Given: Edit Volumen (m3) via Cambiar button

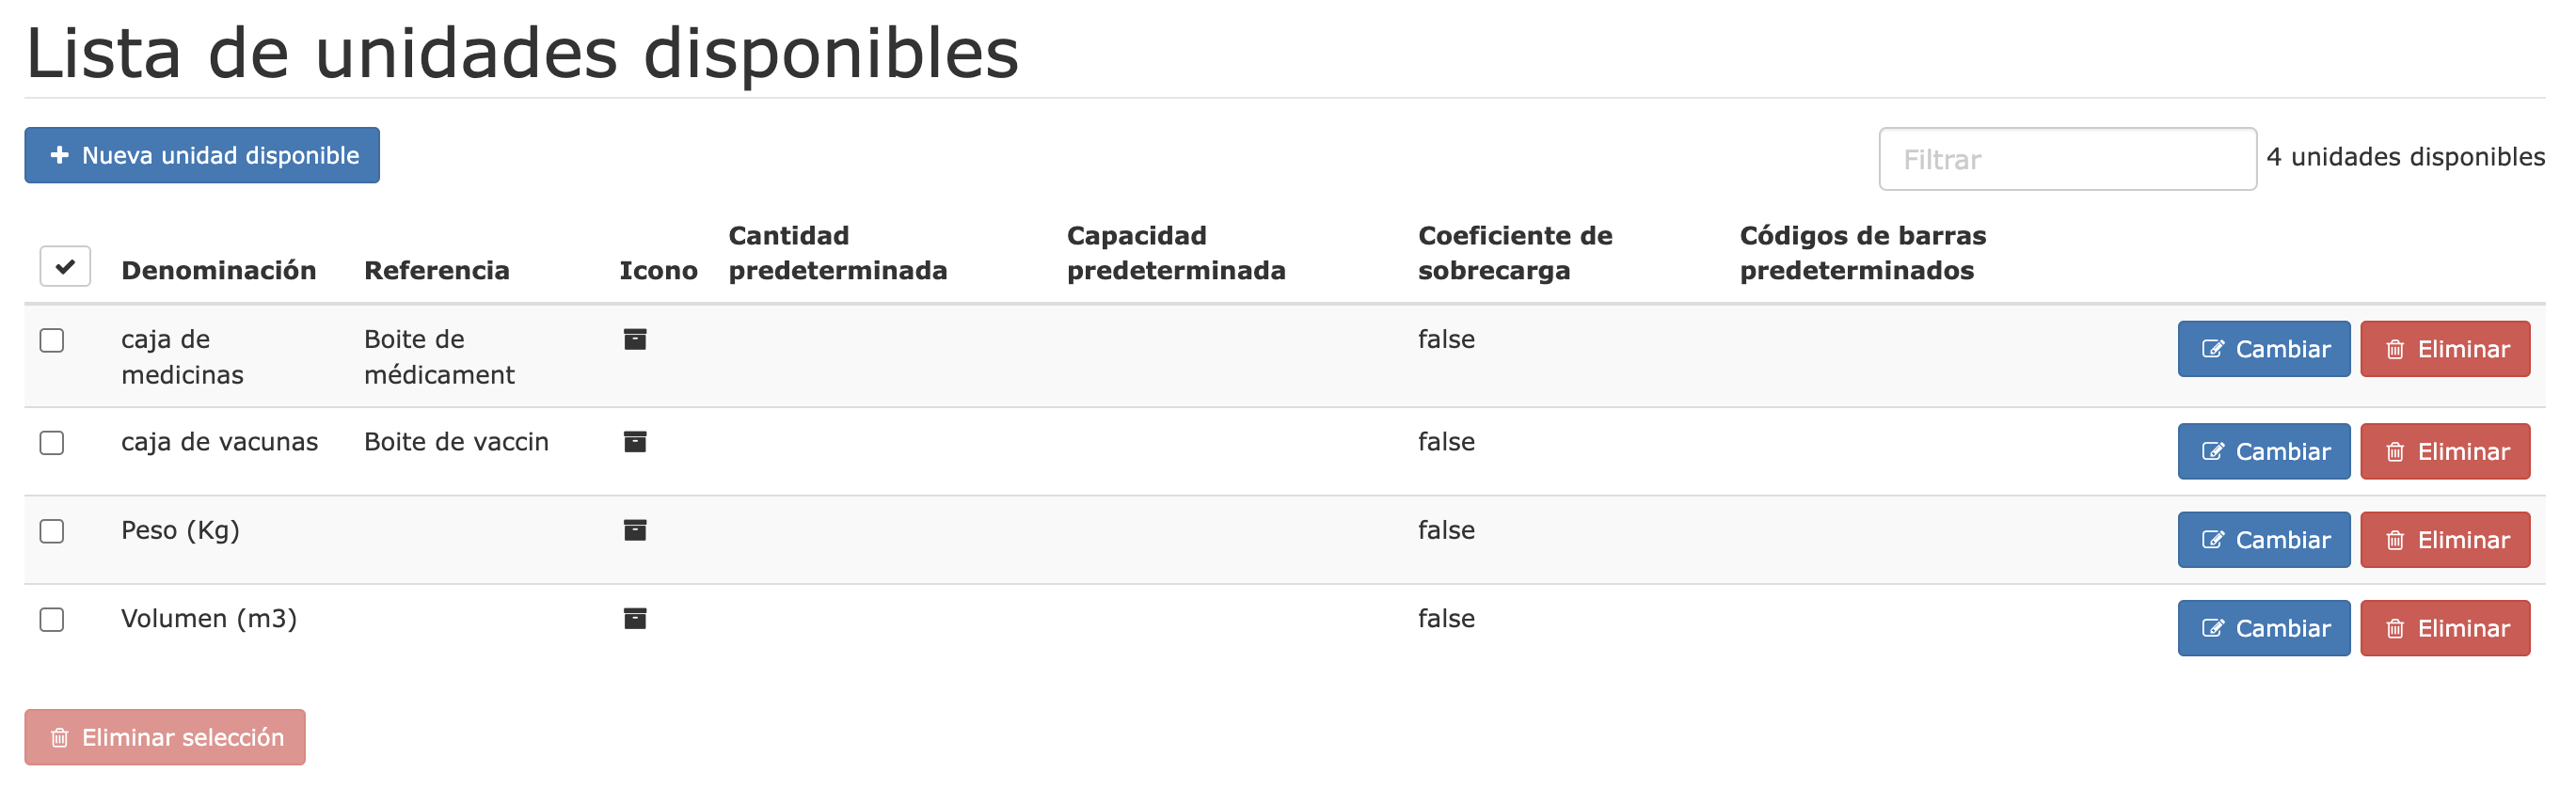Looking at the screenshot, I should pos(2264,628).
